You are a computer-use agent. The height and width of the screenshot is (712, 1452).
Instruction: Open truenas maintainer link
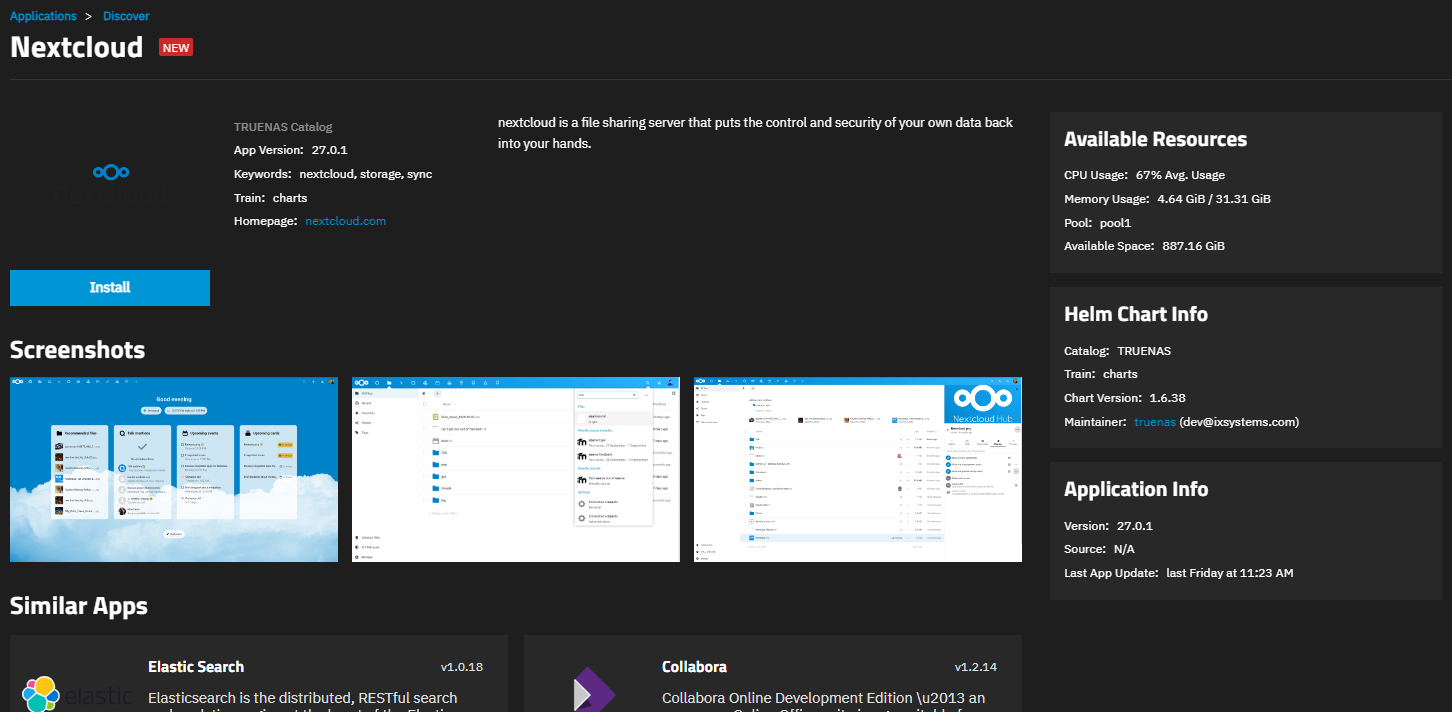[1155, 422]
